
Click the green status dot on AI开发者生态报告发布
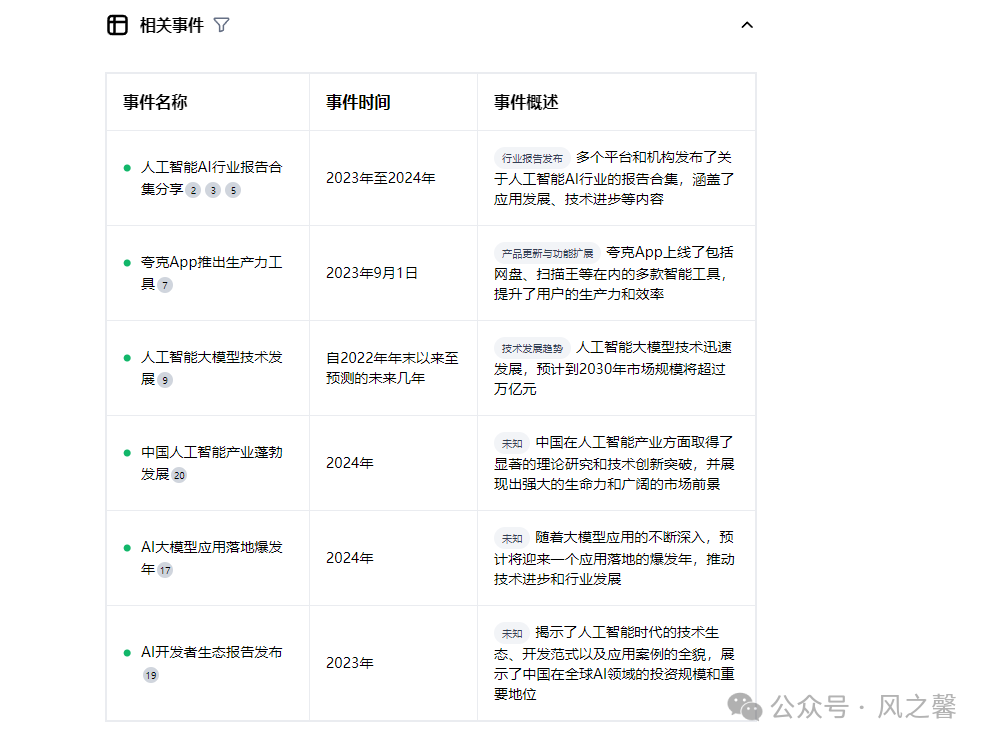(x=126, y=651)
